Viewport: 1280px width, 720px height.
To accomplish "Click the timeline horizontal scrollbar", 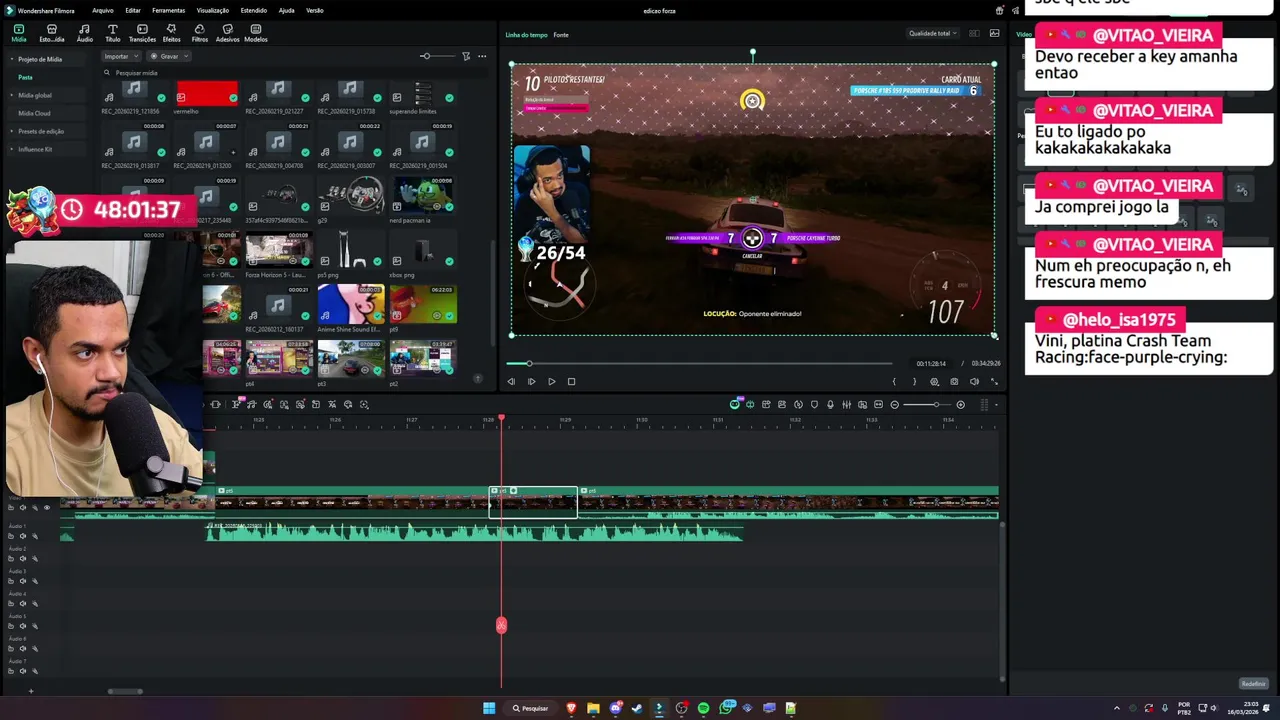I will point(125,691).
